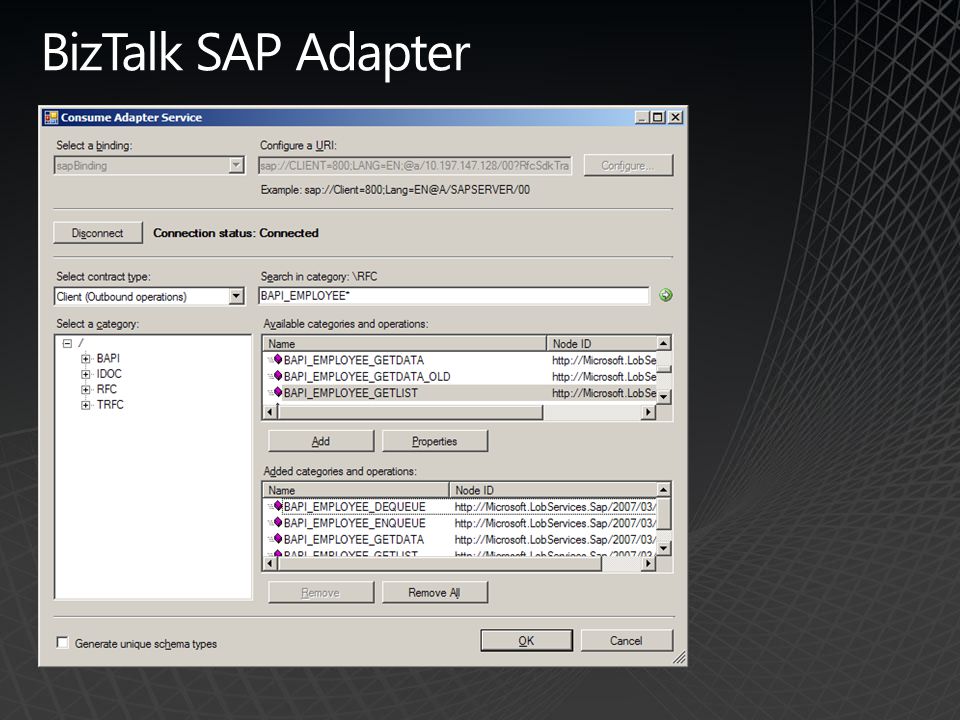Expand the RFC category node

tap(86, 389)
